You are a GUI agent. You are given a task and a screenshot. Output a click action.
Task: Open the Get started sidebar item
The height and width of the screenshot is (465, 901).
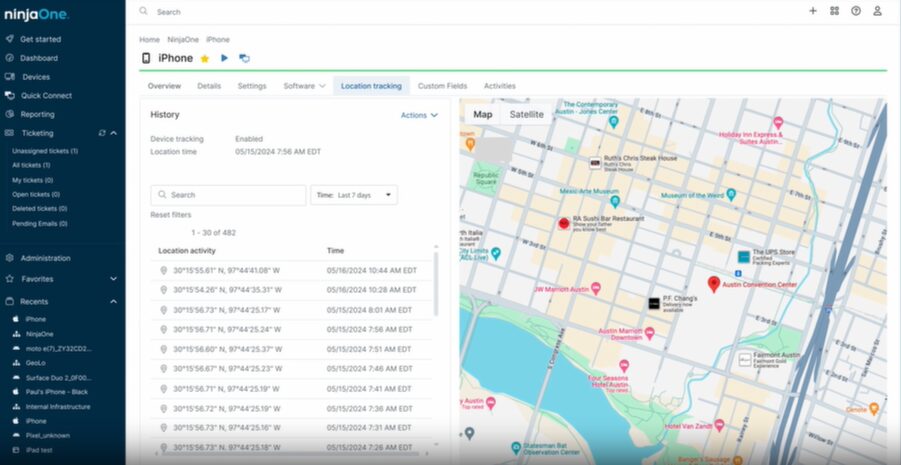click(x=40, y=39)
